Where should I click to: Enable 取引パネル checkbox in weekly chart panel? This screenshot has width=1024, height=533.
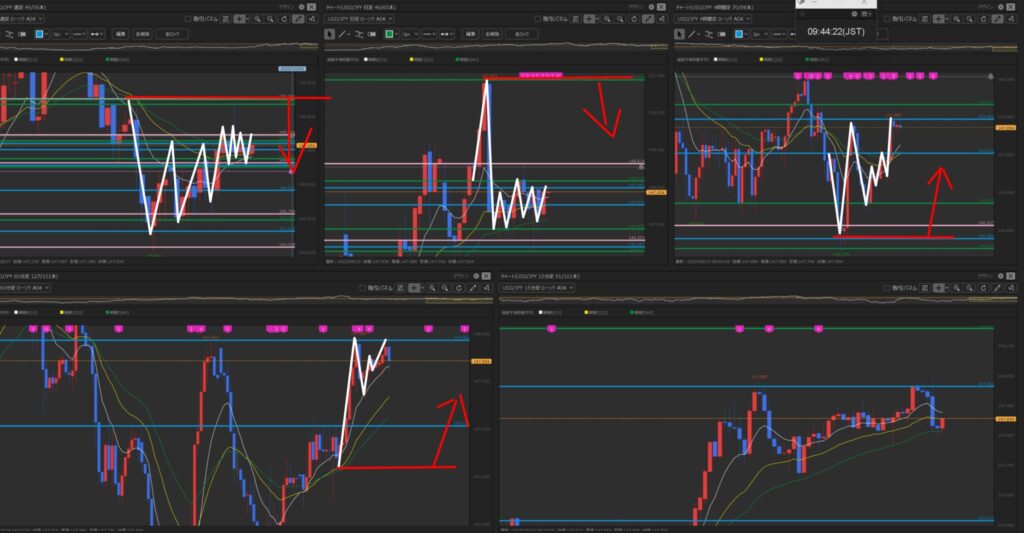[x=188, y=19]
